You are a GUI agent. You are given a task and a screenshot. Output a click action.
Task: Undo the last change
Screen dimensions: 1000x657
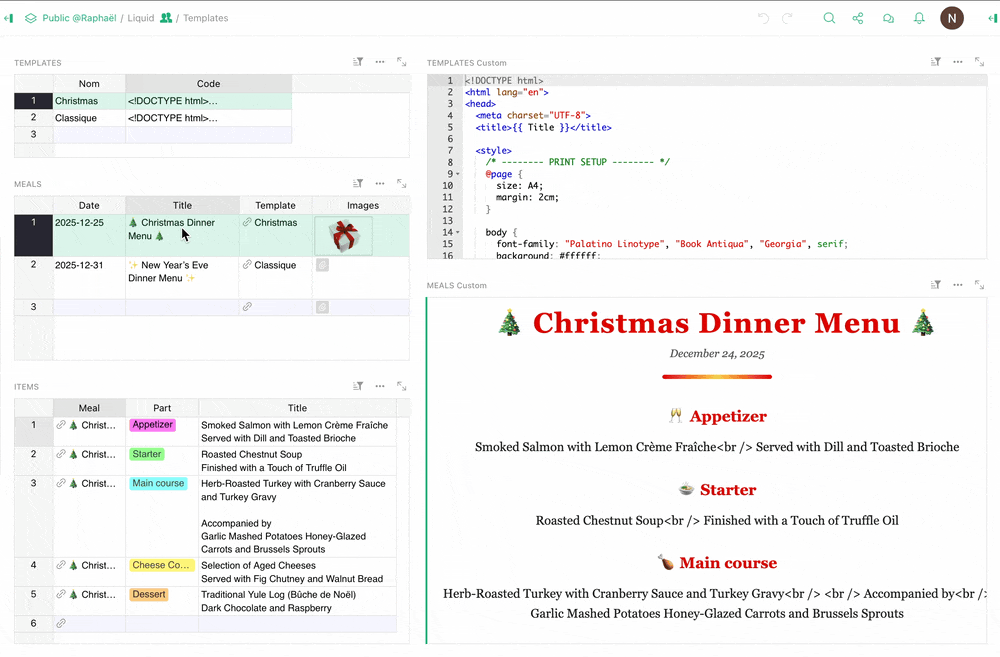pos(762,18)
